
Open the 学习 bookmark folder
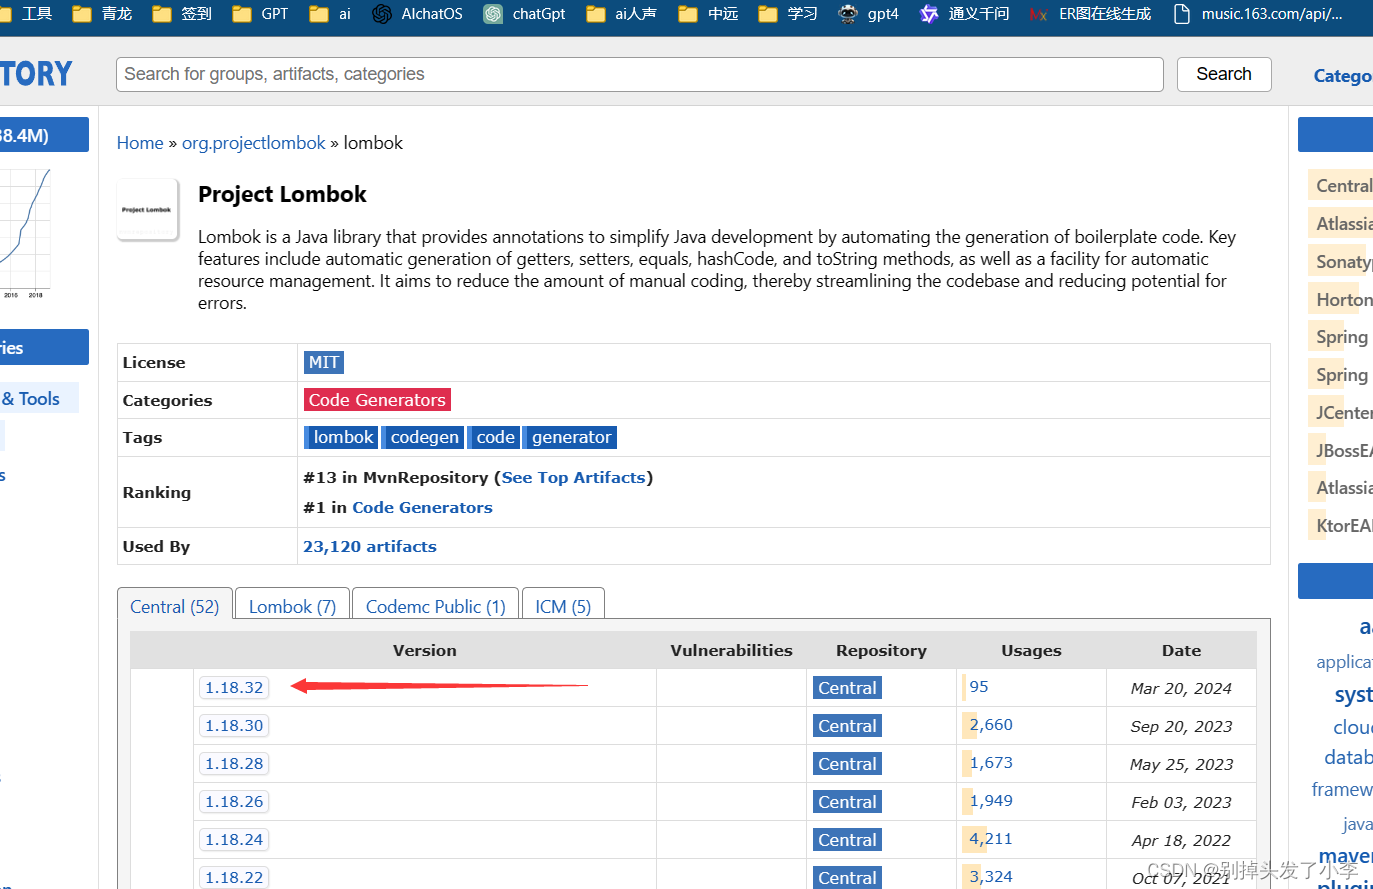(x=788, y=14)
